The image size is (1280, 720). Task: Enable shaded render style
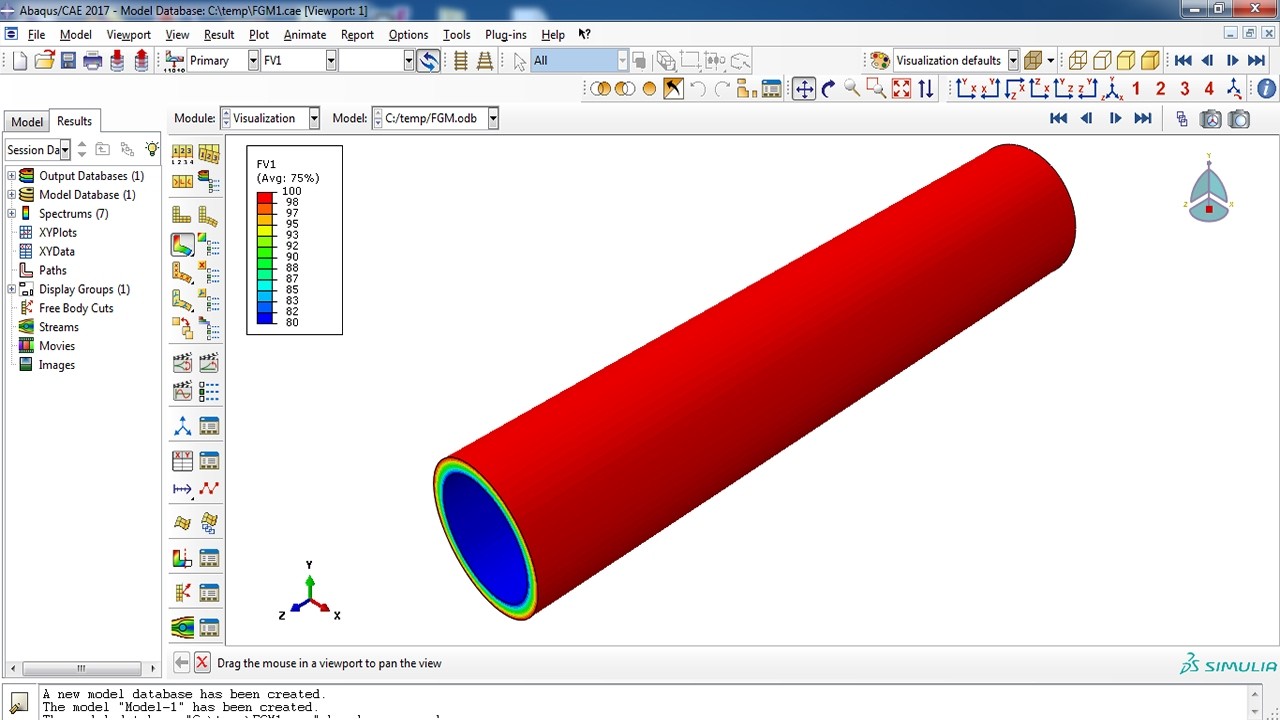(x=1150, y=61)
